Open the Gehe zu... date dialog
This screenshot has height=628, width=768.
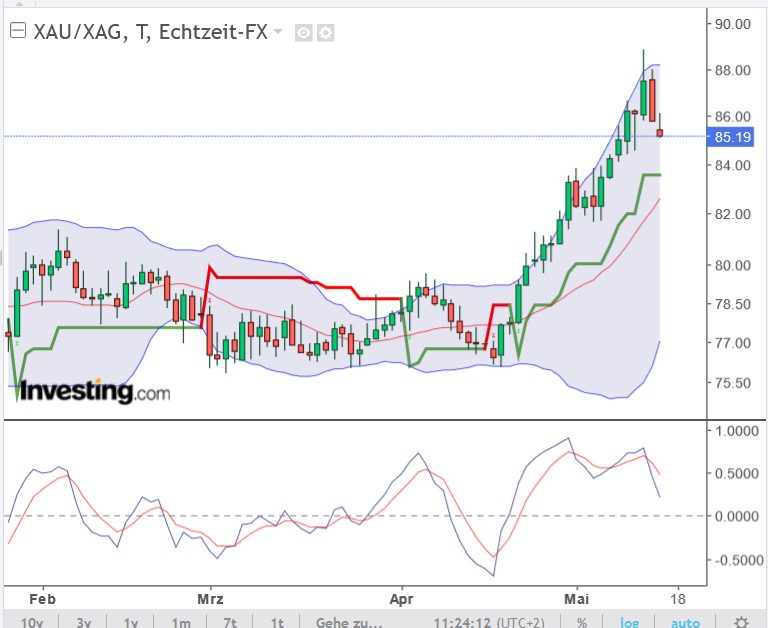(349, 623)
